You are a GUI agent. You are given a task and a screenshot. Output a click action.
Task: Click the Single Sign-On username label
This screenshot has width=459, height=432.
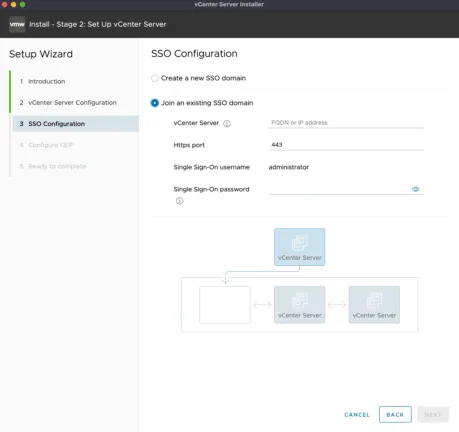point(211,167)
